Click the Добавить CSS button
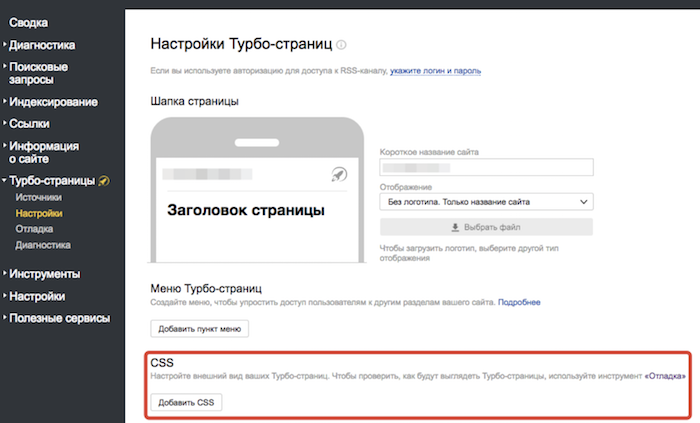The width and height of the screenshot is (700, 423). (x=186, y=402)
